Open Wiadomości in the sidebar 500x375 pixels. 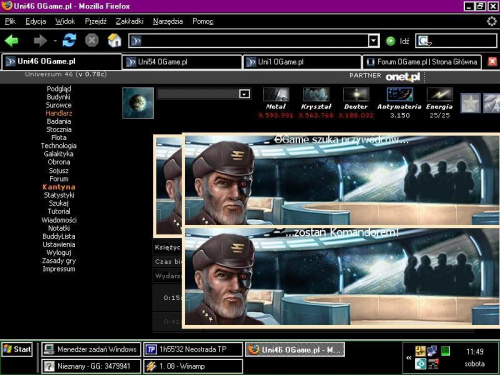point(59,220)
